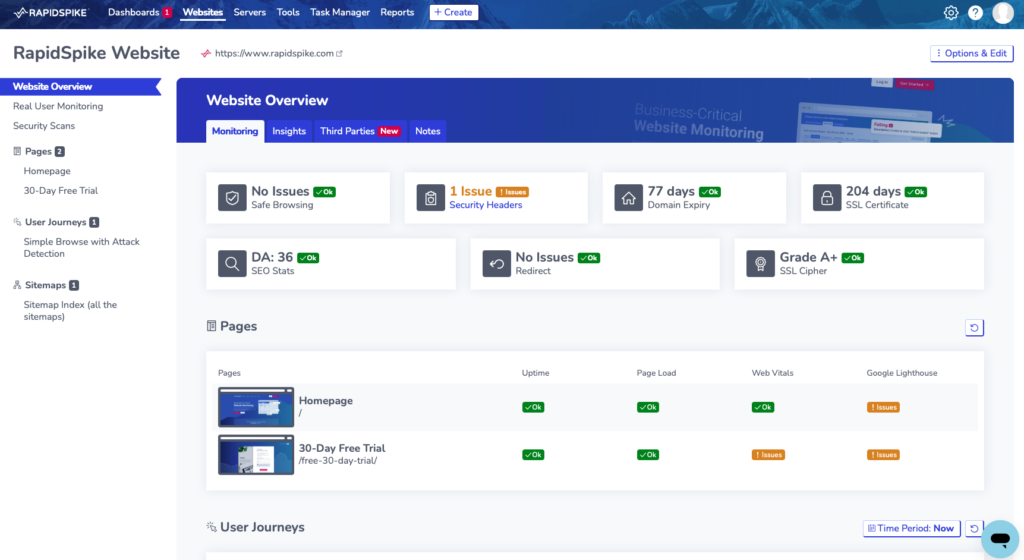Click the red Dashboards notification badge
Screen dimensions: 1024x560
(167, 12)
